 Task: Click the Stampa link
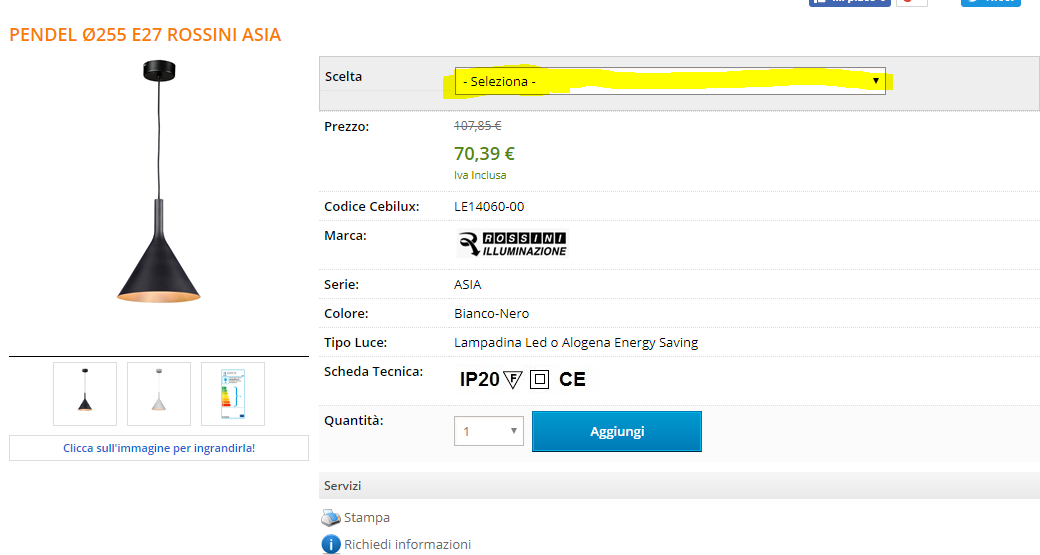click(367, 518)
